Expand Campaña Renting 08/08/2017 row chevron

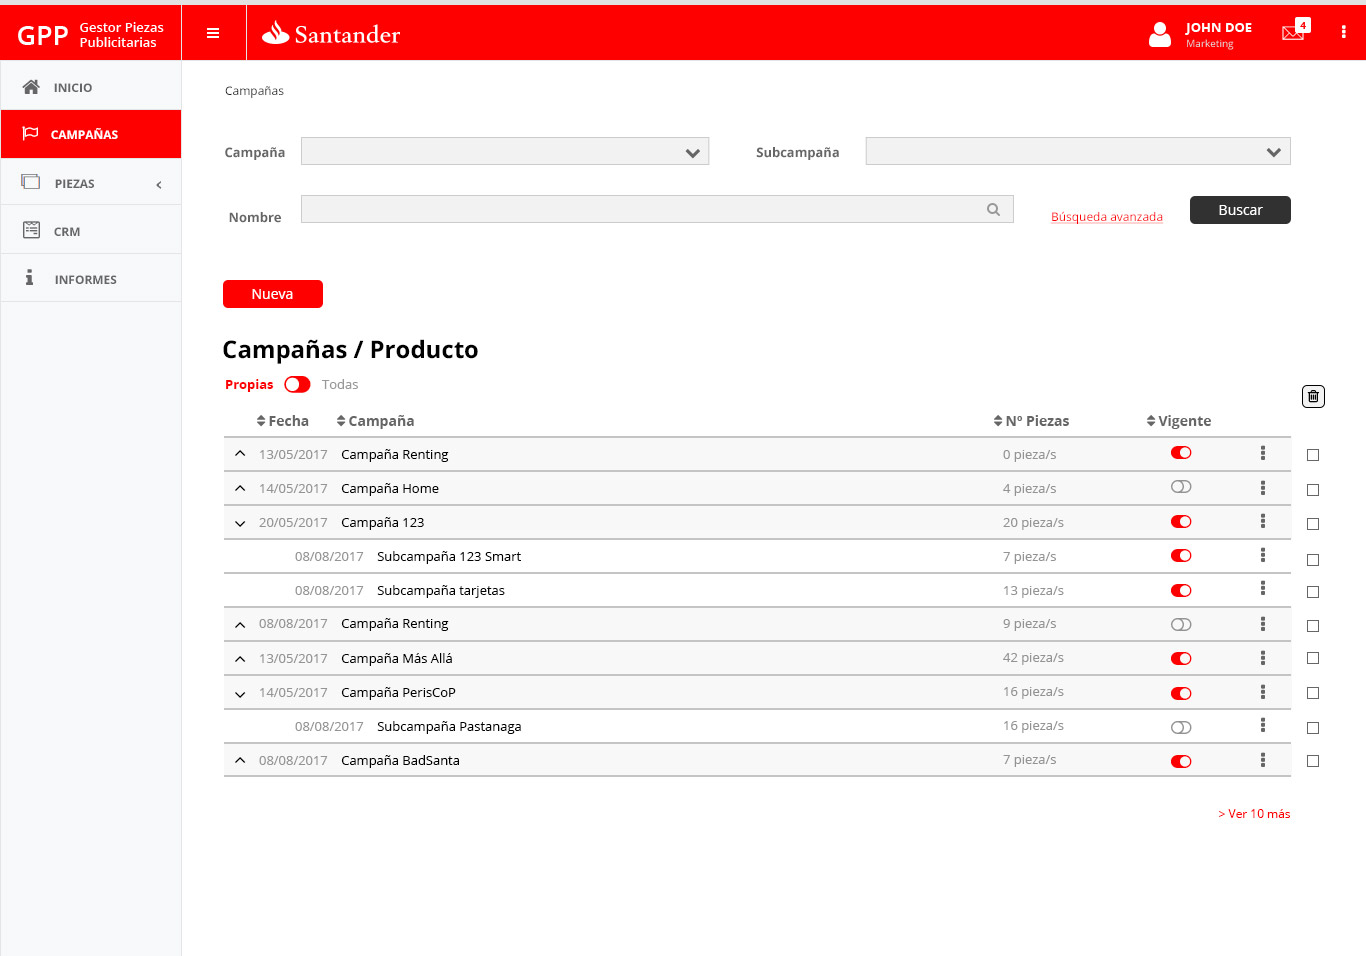click(x=240, y=624)
